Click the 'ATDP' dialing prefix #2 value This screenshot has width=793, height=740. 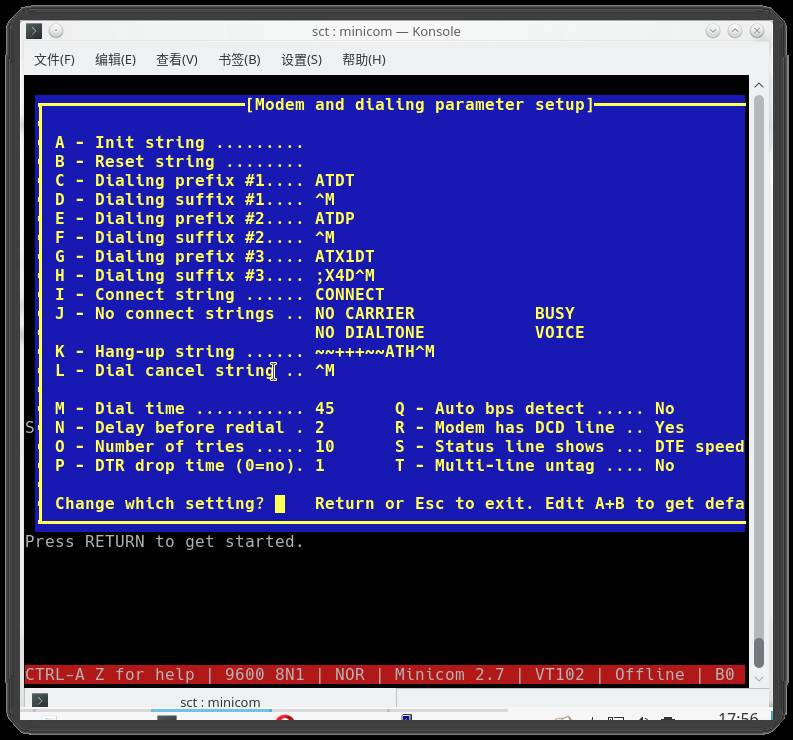pyautogui.click(x=334, y=219)
